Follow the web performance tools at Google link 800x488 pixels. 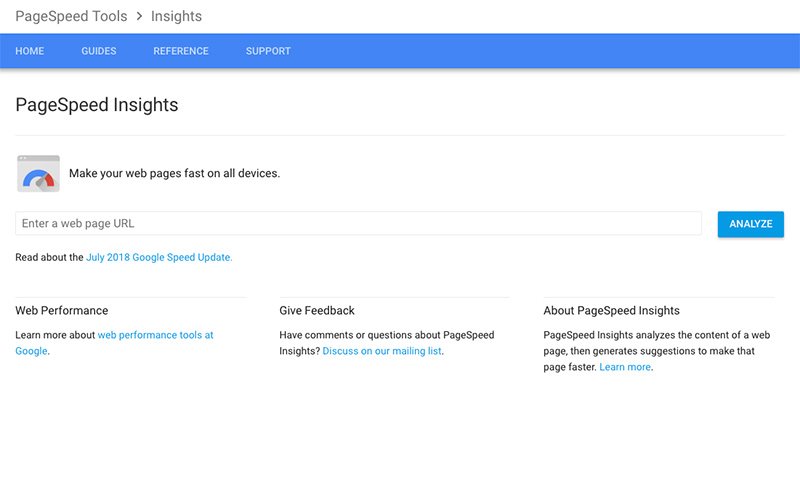pos(155,335)
